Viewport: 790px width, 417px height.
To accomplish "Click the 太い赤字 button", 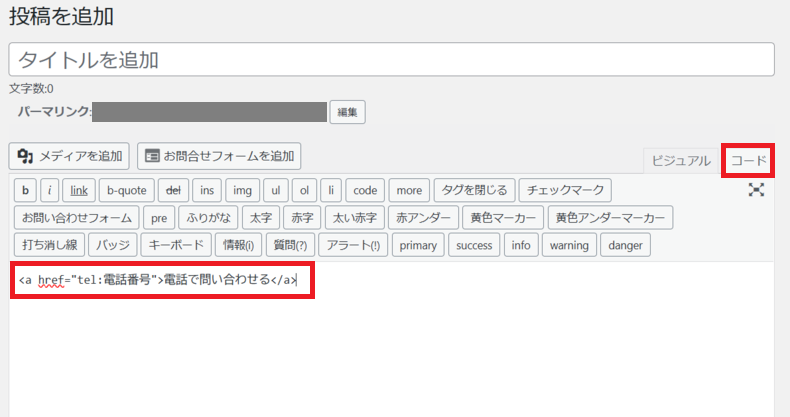I will (x=355, y=218).
